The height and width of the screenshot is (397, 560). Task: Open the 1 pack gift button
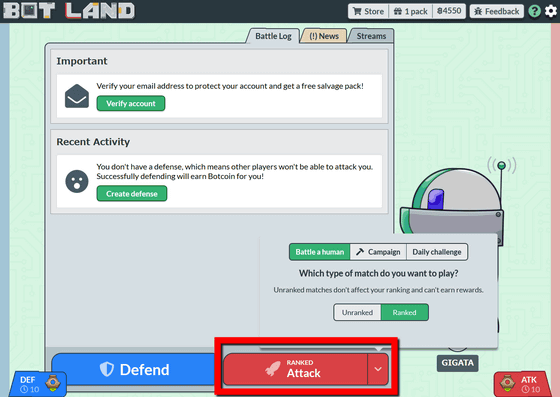410,11
